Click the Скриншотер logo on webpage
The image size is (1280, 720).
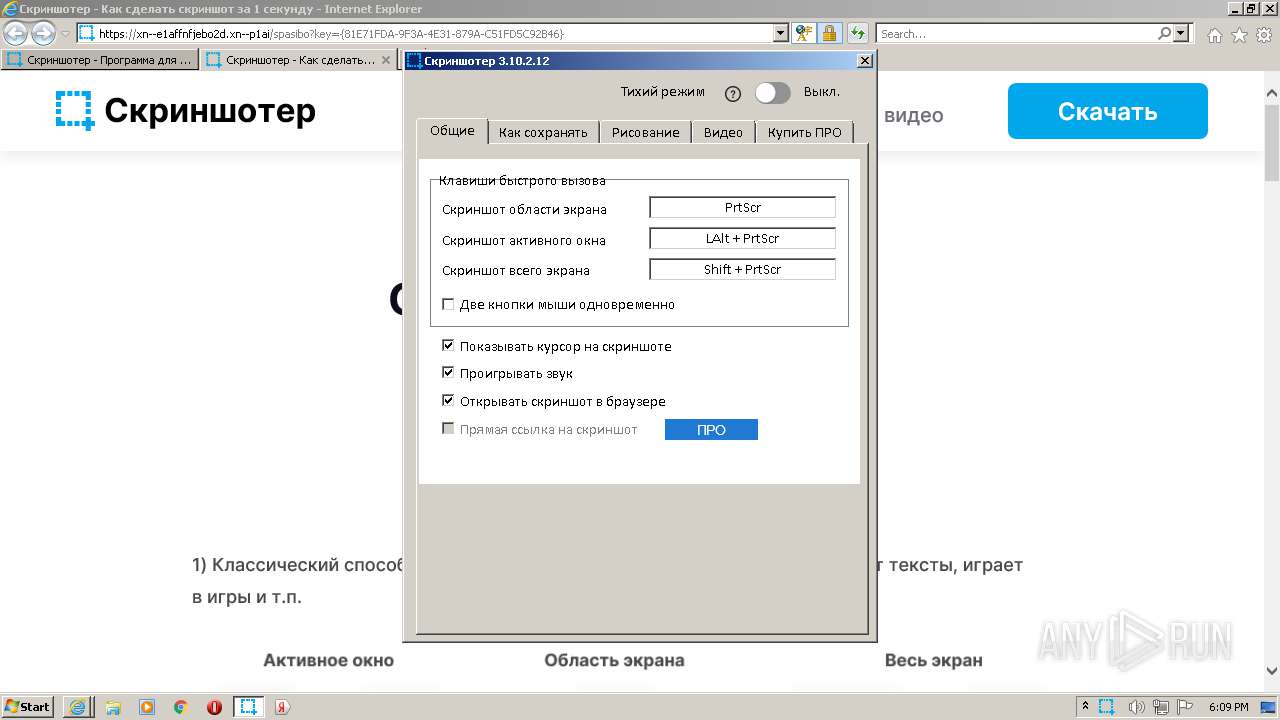tap(186, 110)
